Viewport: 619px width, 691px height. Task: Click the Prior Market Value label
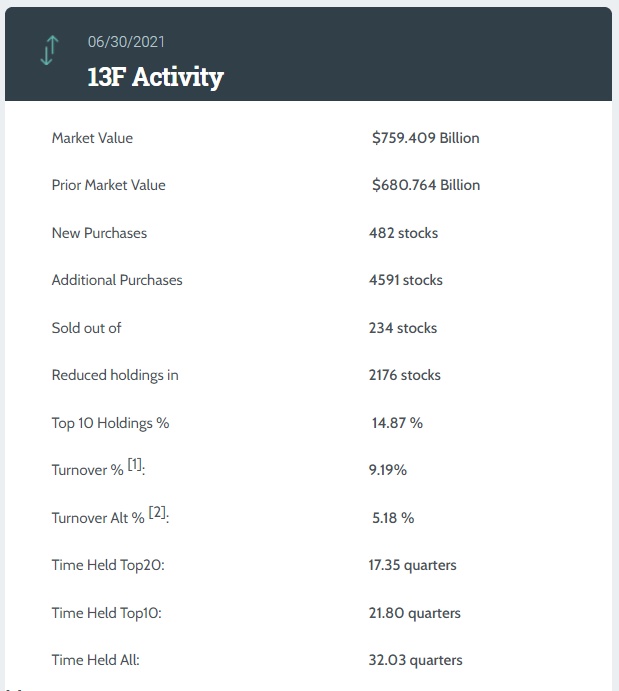(x=108, y=185)
